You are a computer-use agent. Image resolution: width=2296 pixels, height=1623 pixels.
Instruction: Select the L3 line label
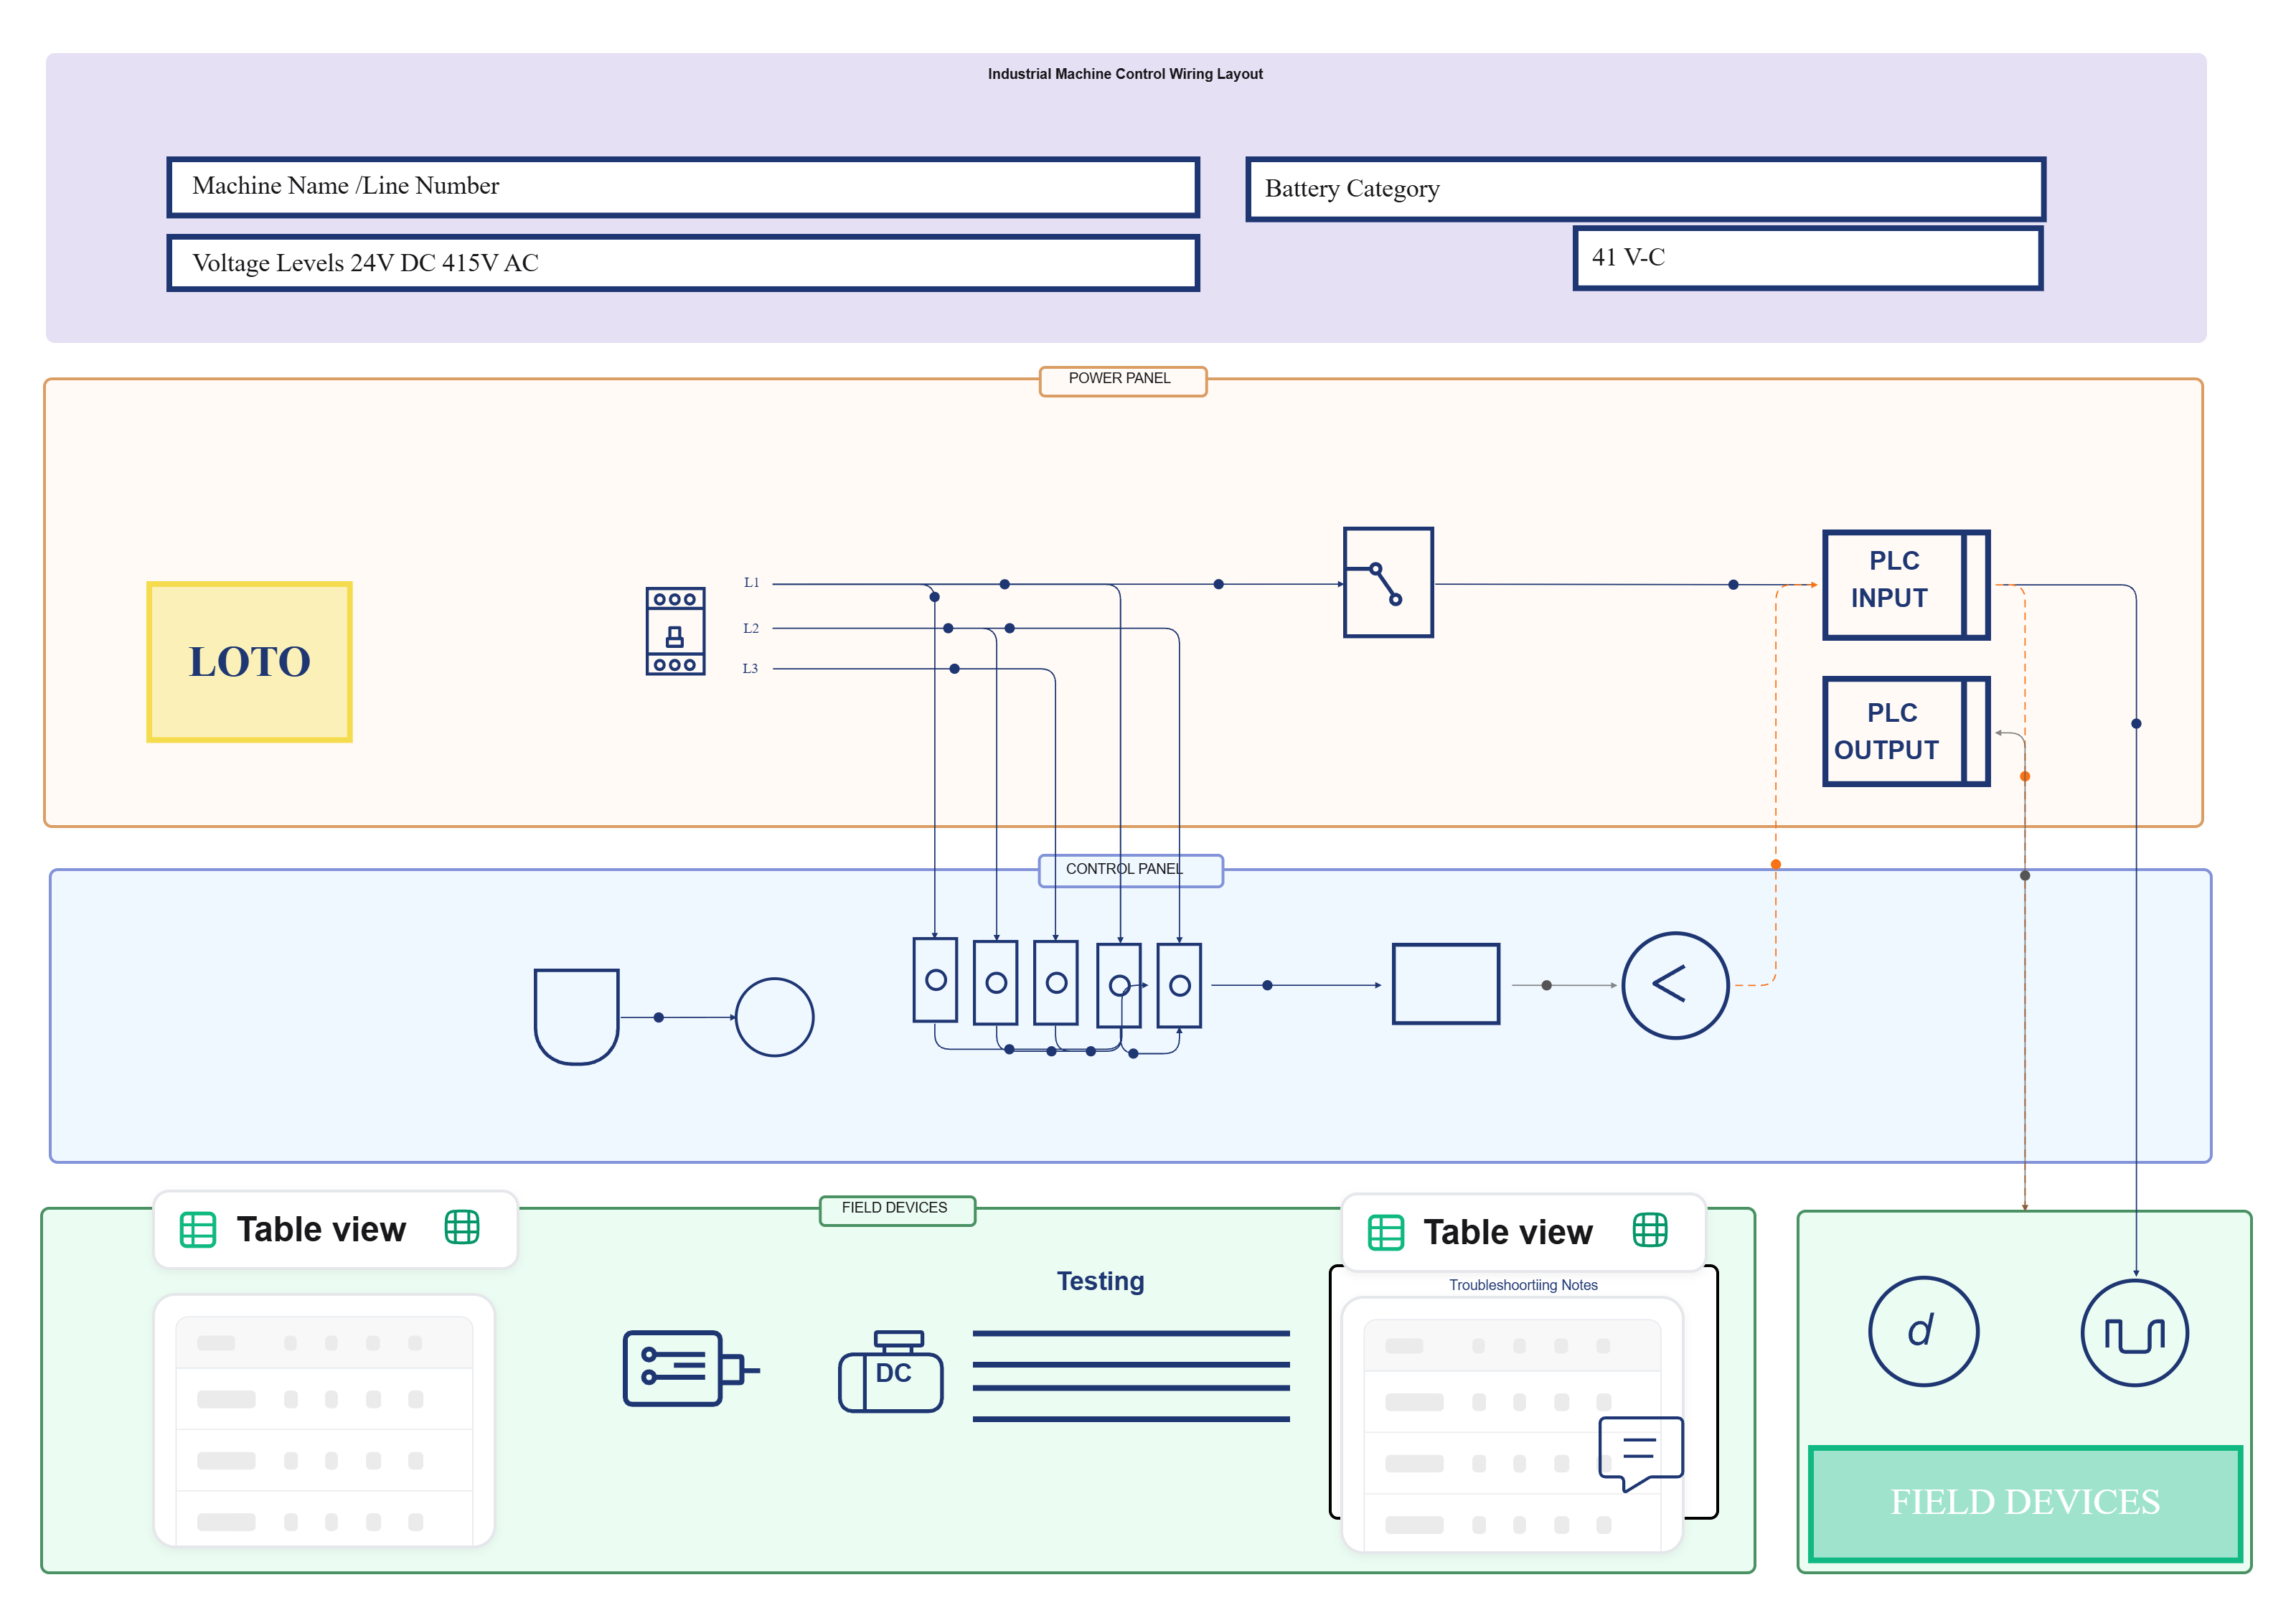coord(750,668)
